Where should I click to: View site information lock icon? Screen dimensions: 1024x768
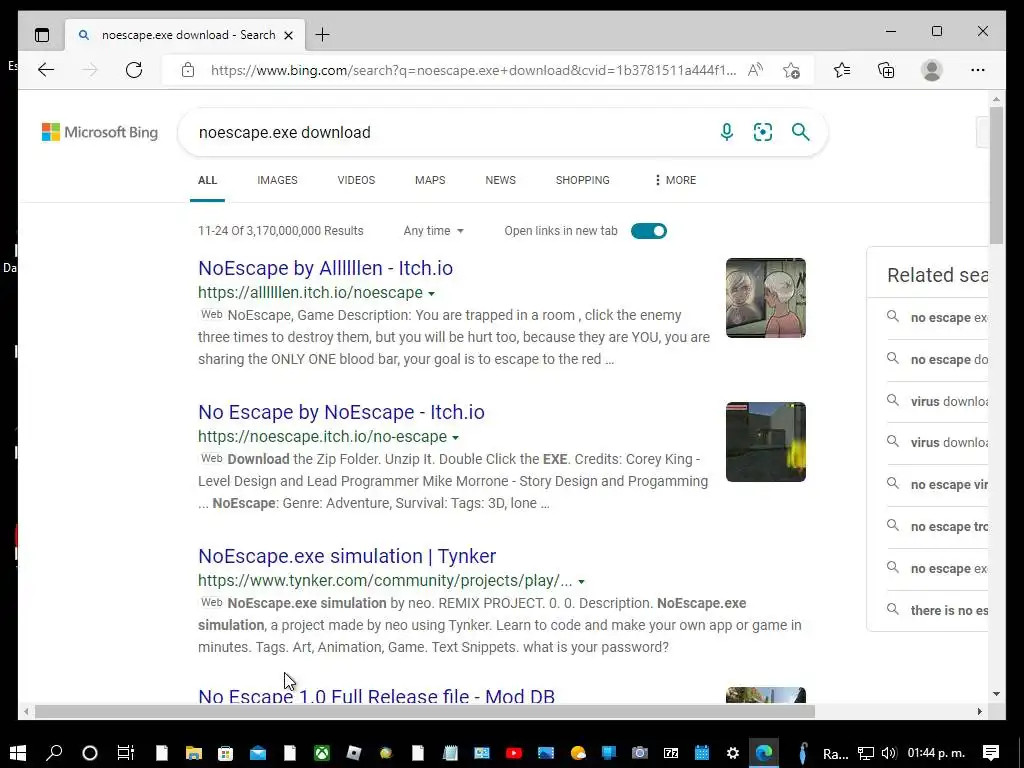coord(188,70)
